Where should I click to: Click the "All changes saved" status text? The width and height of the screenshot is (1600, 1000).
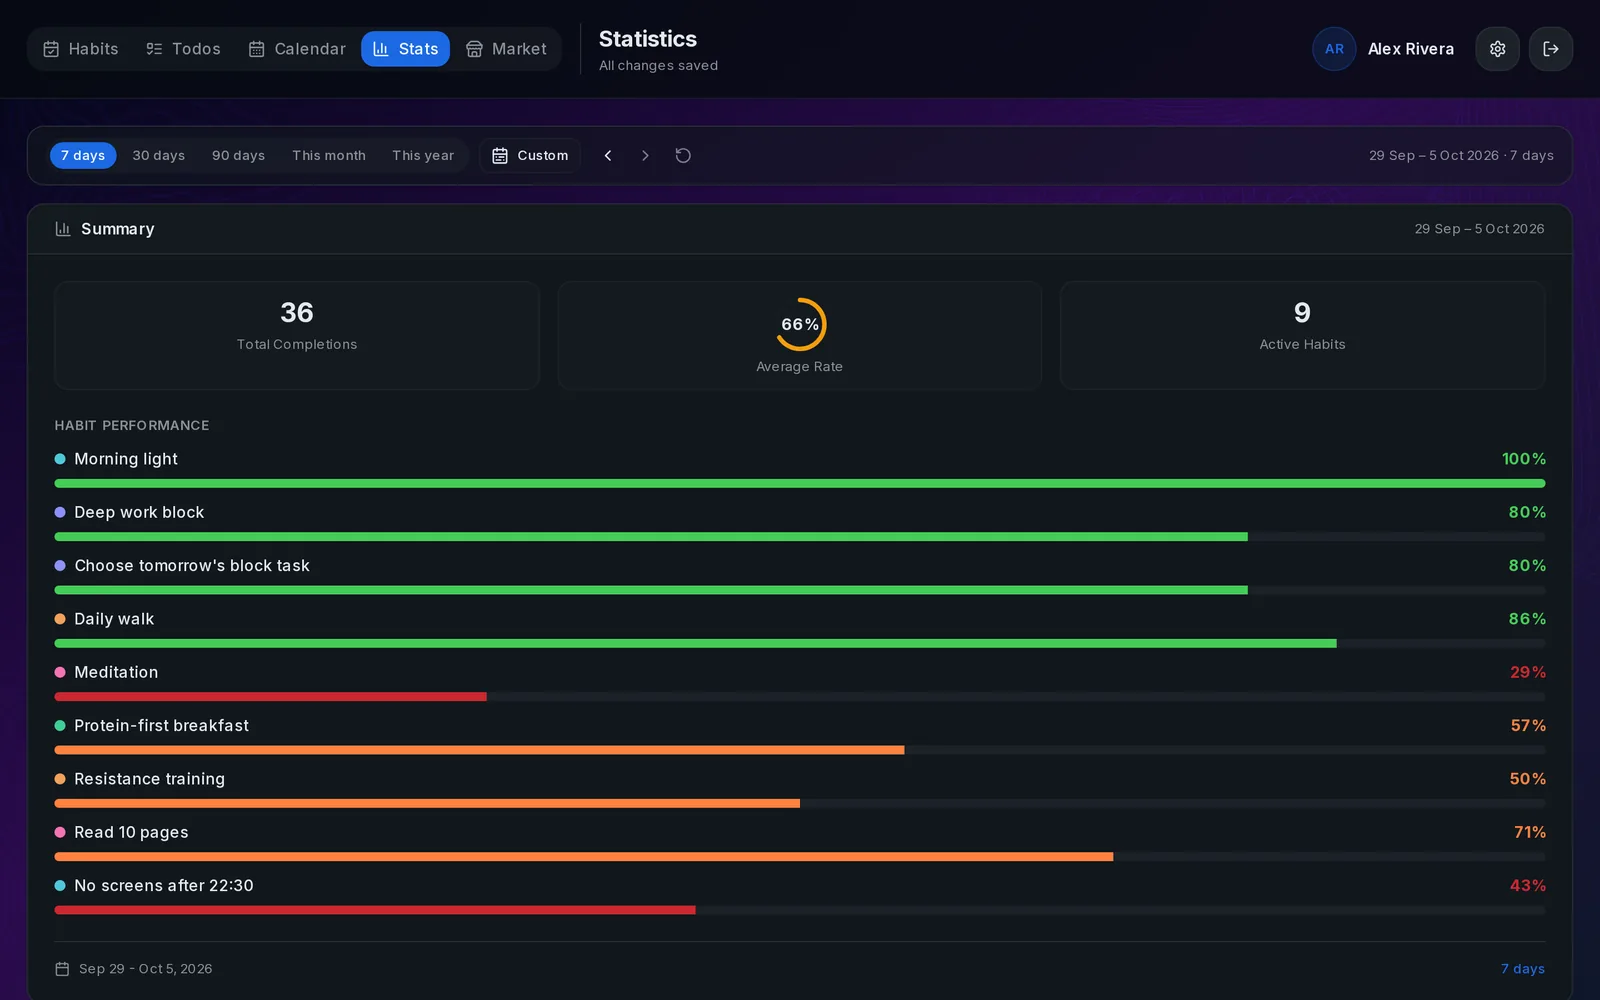coord(658,66)
